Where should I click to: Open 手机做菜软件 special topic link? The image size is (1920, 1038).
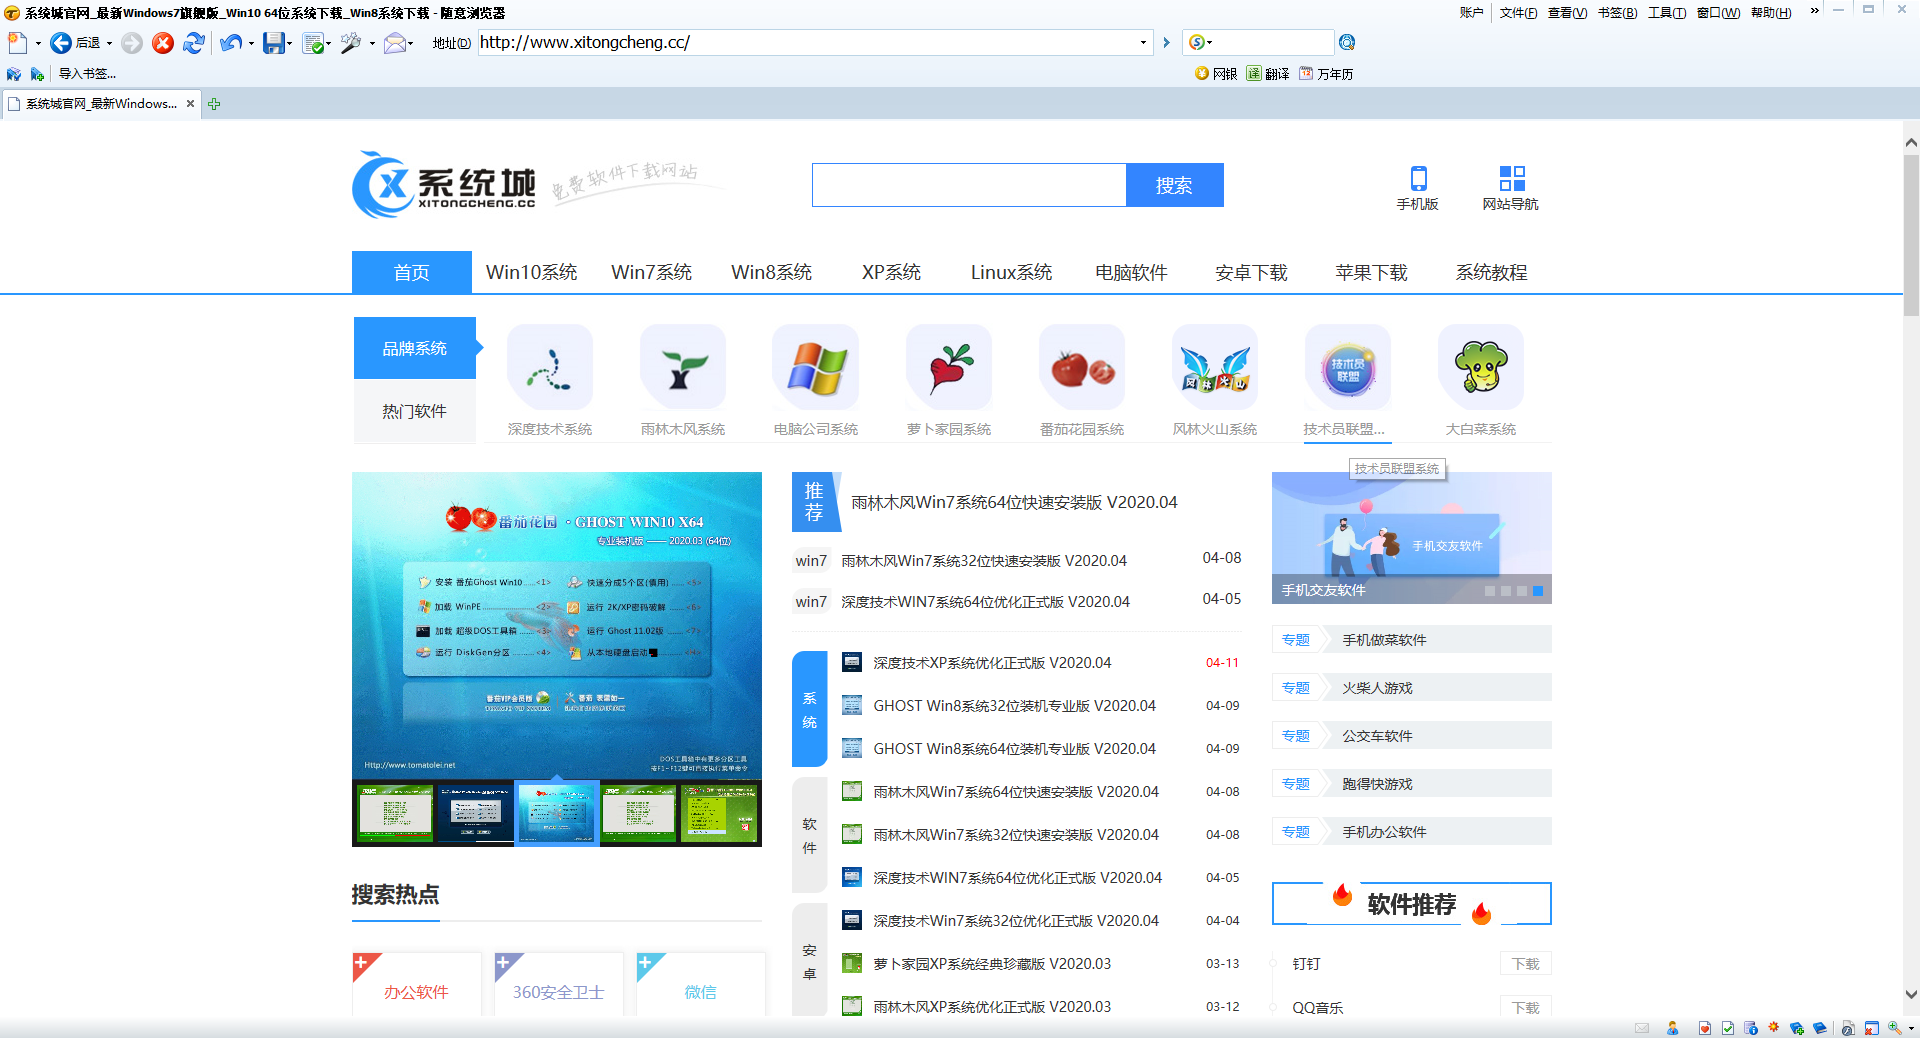click(x=1384, y=640)
